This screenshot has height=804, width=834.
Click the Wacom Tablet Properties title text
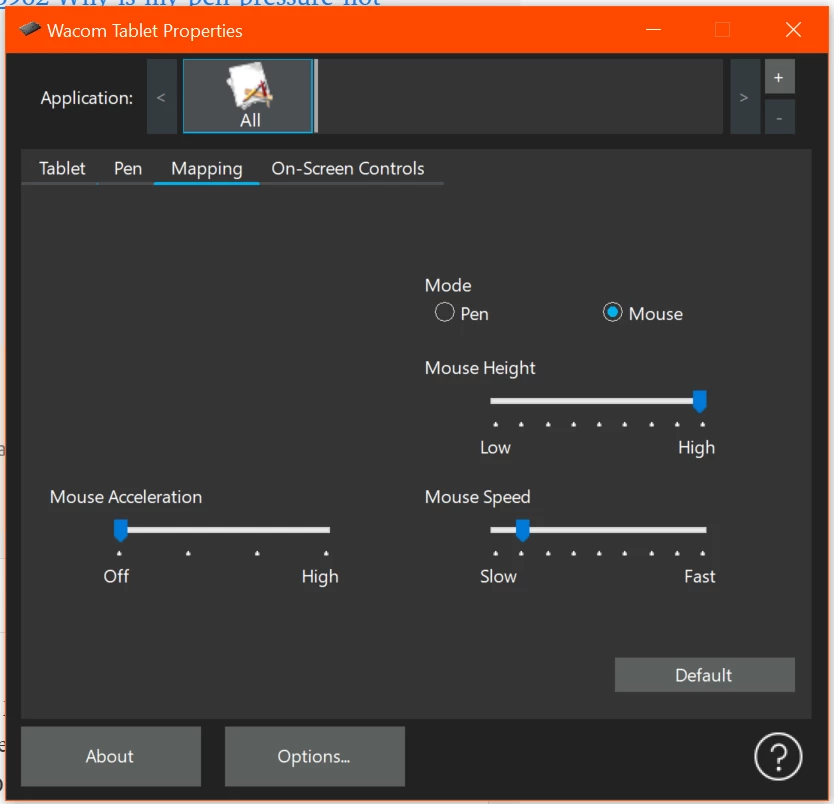[145, 31]
